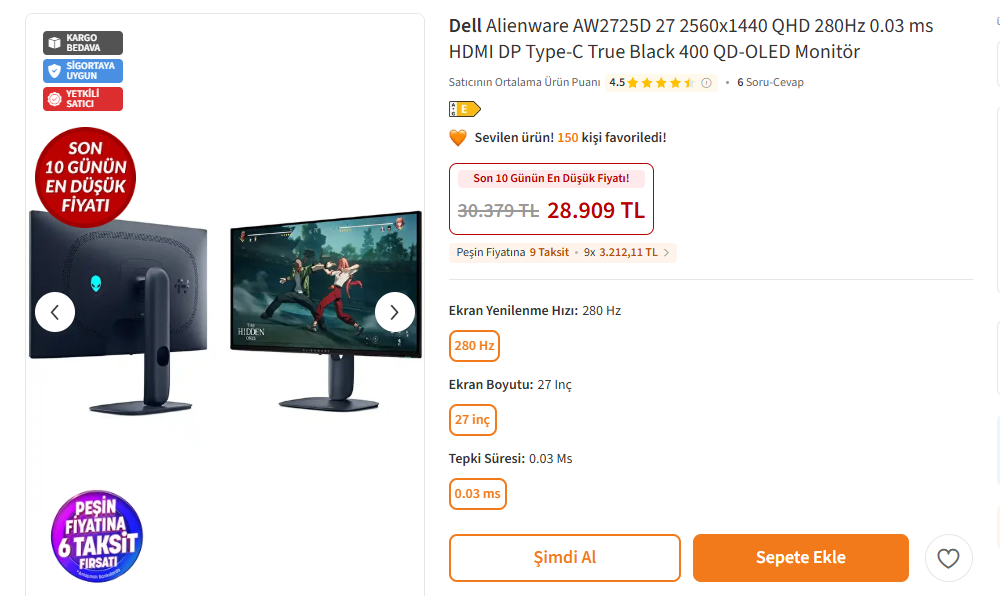Click the Kargo Bedava badge
1000x596 pixels.
pos(83,43)
